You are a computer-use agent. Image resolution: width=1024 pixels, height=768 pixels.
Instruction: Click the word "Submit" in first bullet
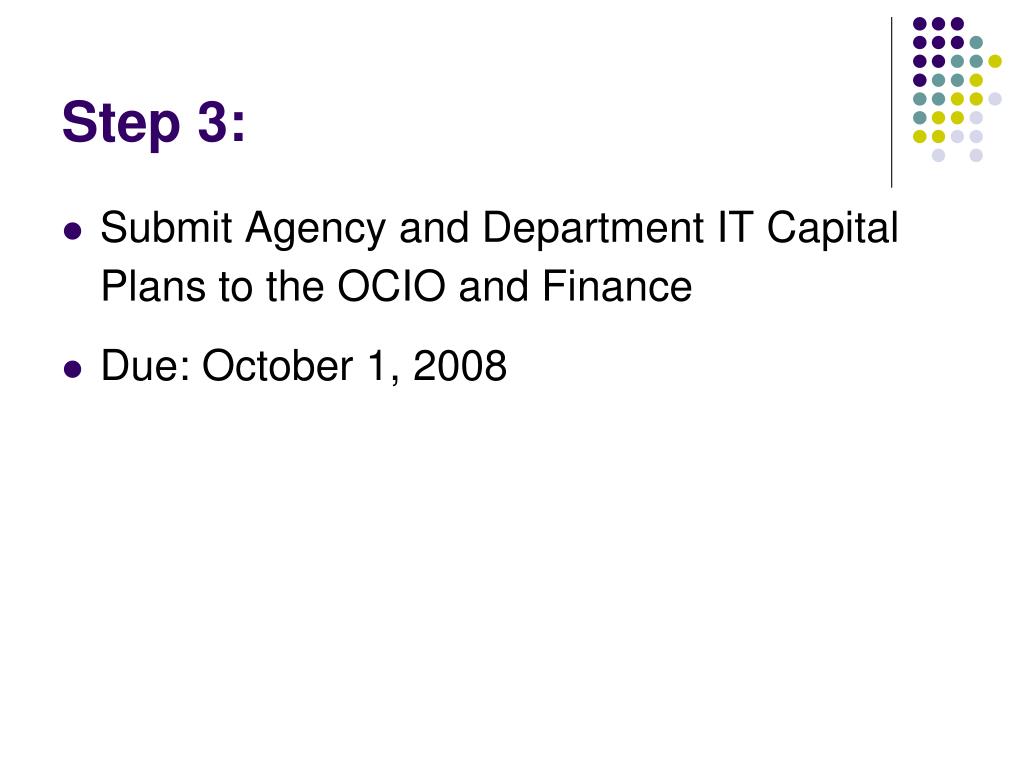pos(166,228)
